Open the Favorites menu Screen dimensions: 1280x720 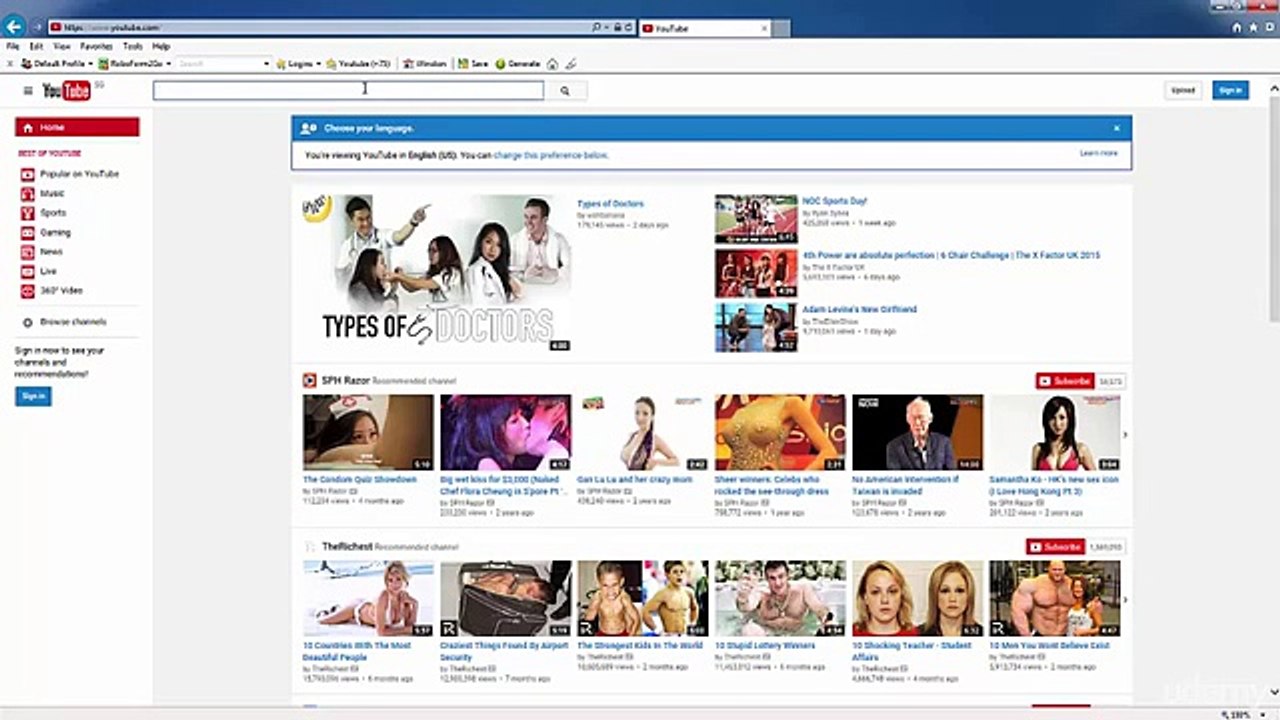(x=96, y=46)
